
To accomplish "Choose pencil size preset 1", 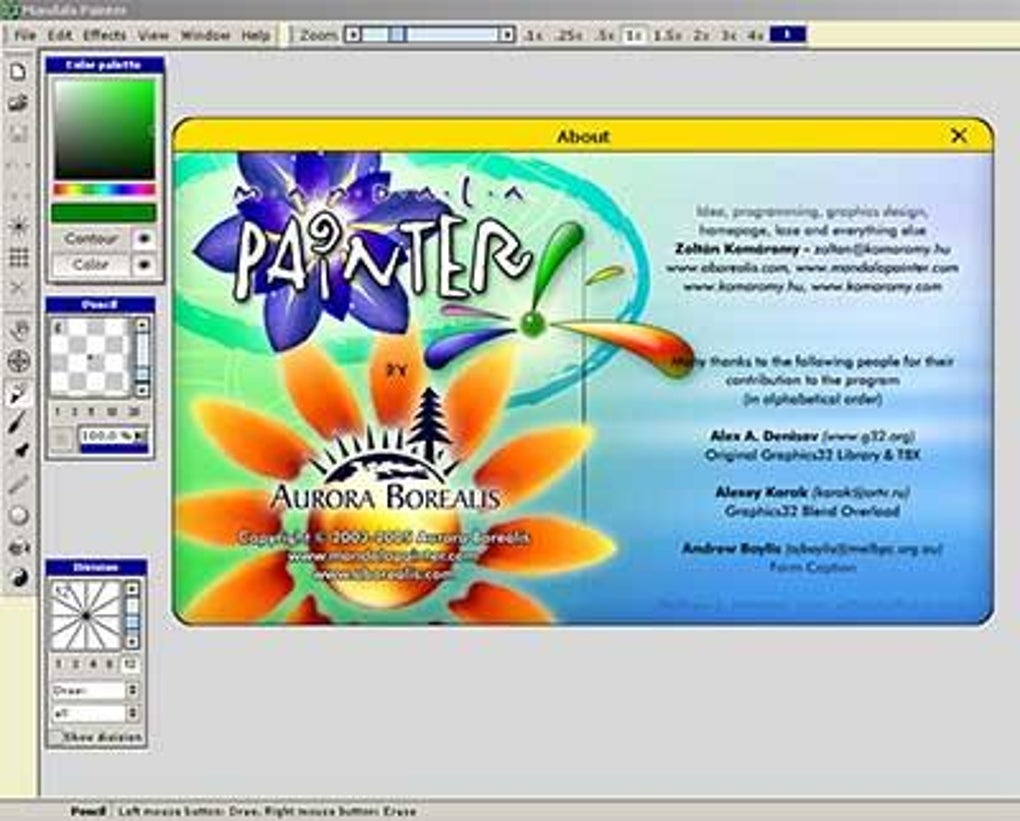I will point(58,412).
